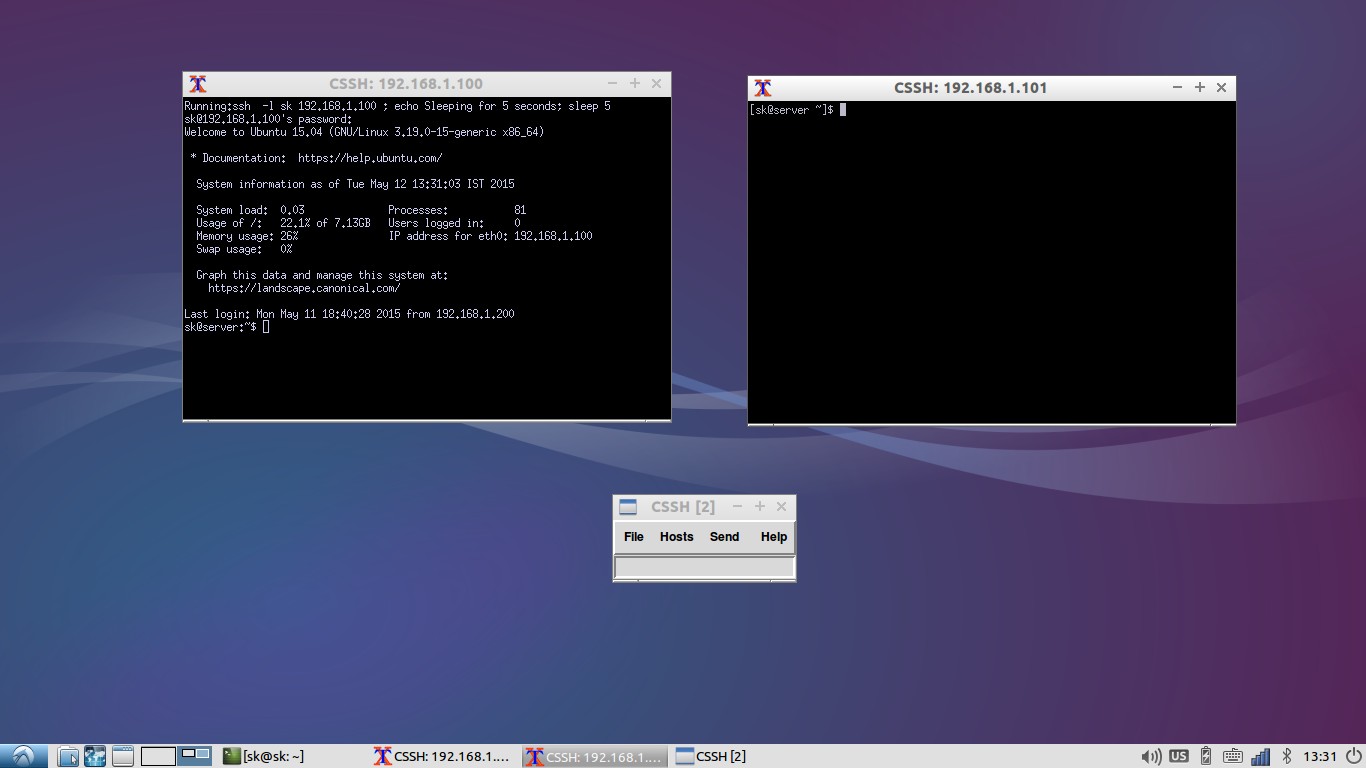Close the CSSH: 192.168.1.101 window

pos(1222,88)
